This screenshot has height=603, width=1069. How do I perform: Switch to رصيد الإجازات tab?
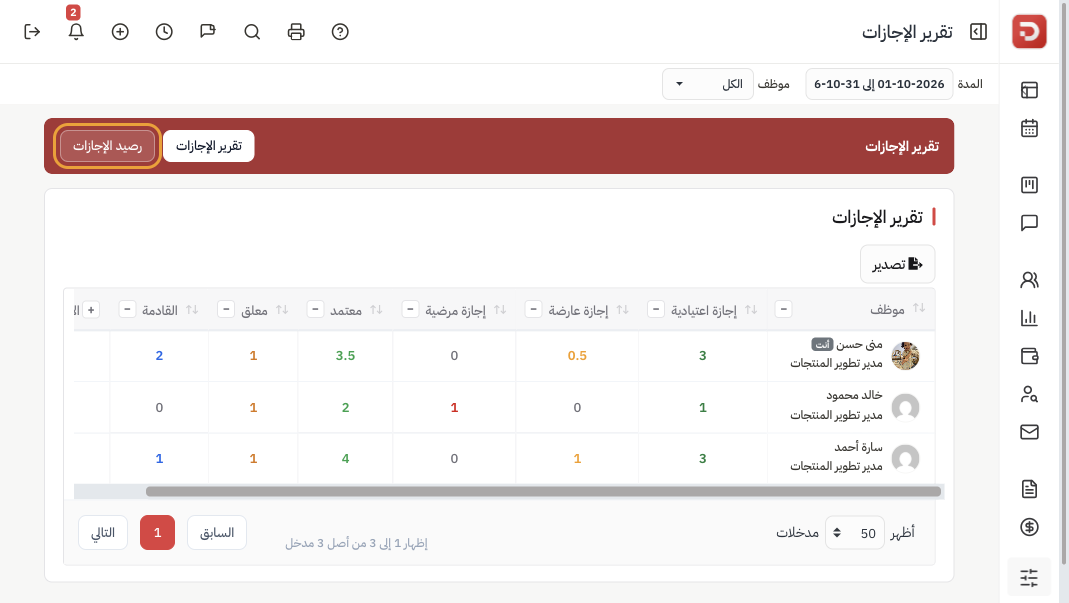[107, 146]
